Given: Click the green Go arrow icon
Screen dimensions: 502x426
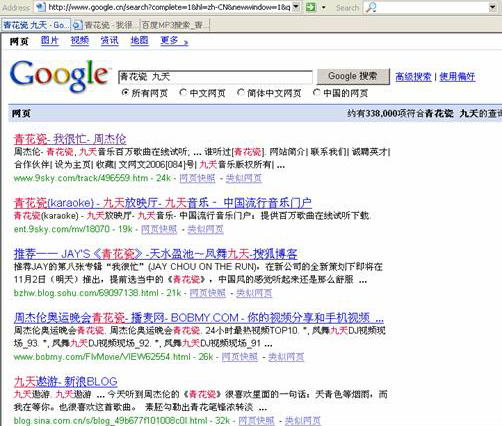Looking at the screenshot, I should coord(310,7).
